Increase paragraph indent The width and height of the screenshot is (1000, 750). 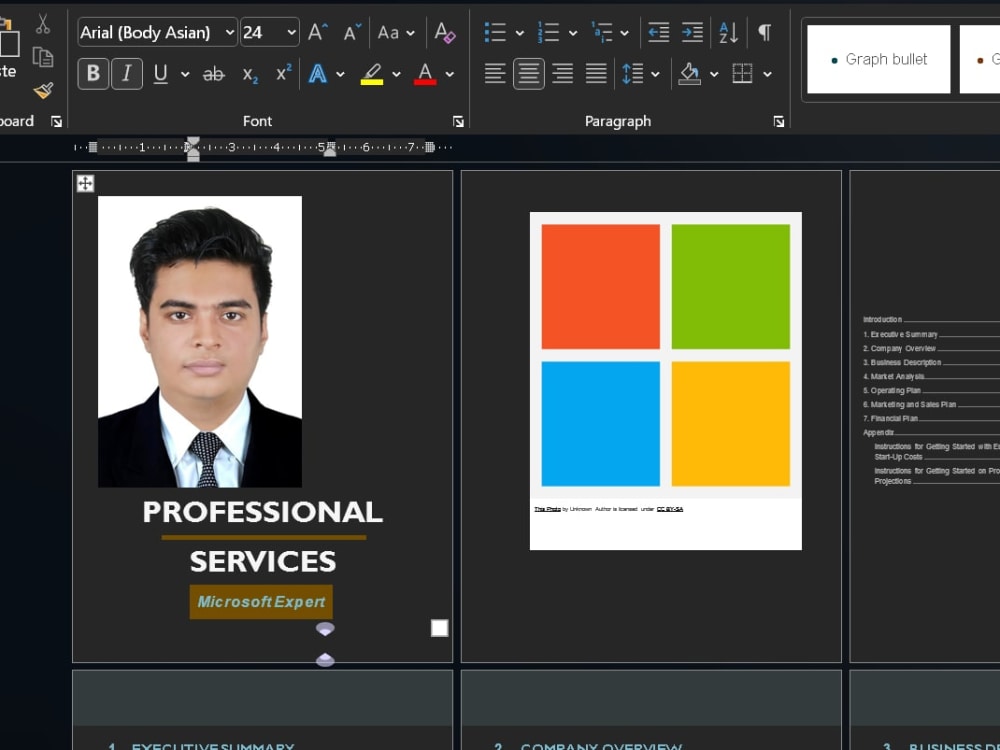coord(692,32)
